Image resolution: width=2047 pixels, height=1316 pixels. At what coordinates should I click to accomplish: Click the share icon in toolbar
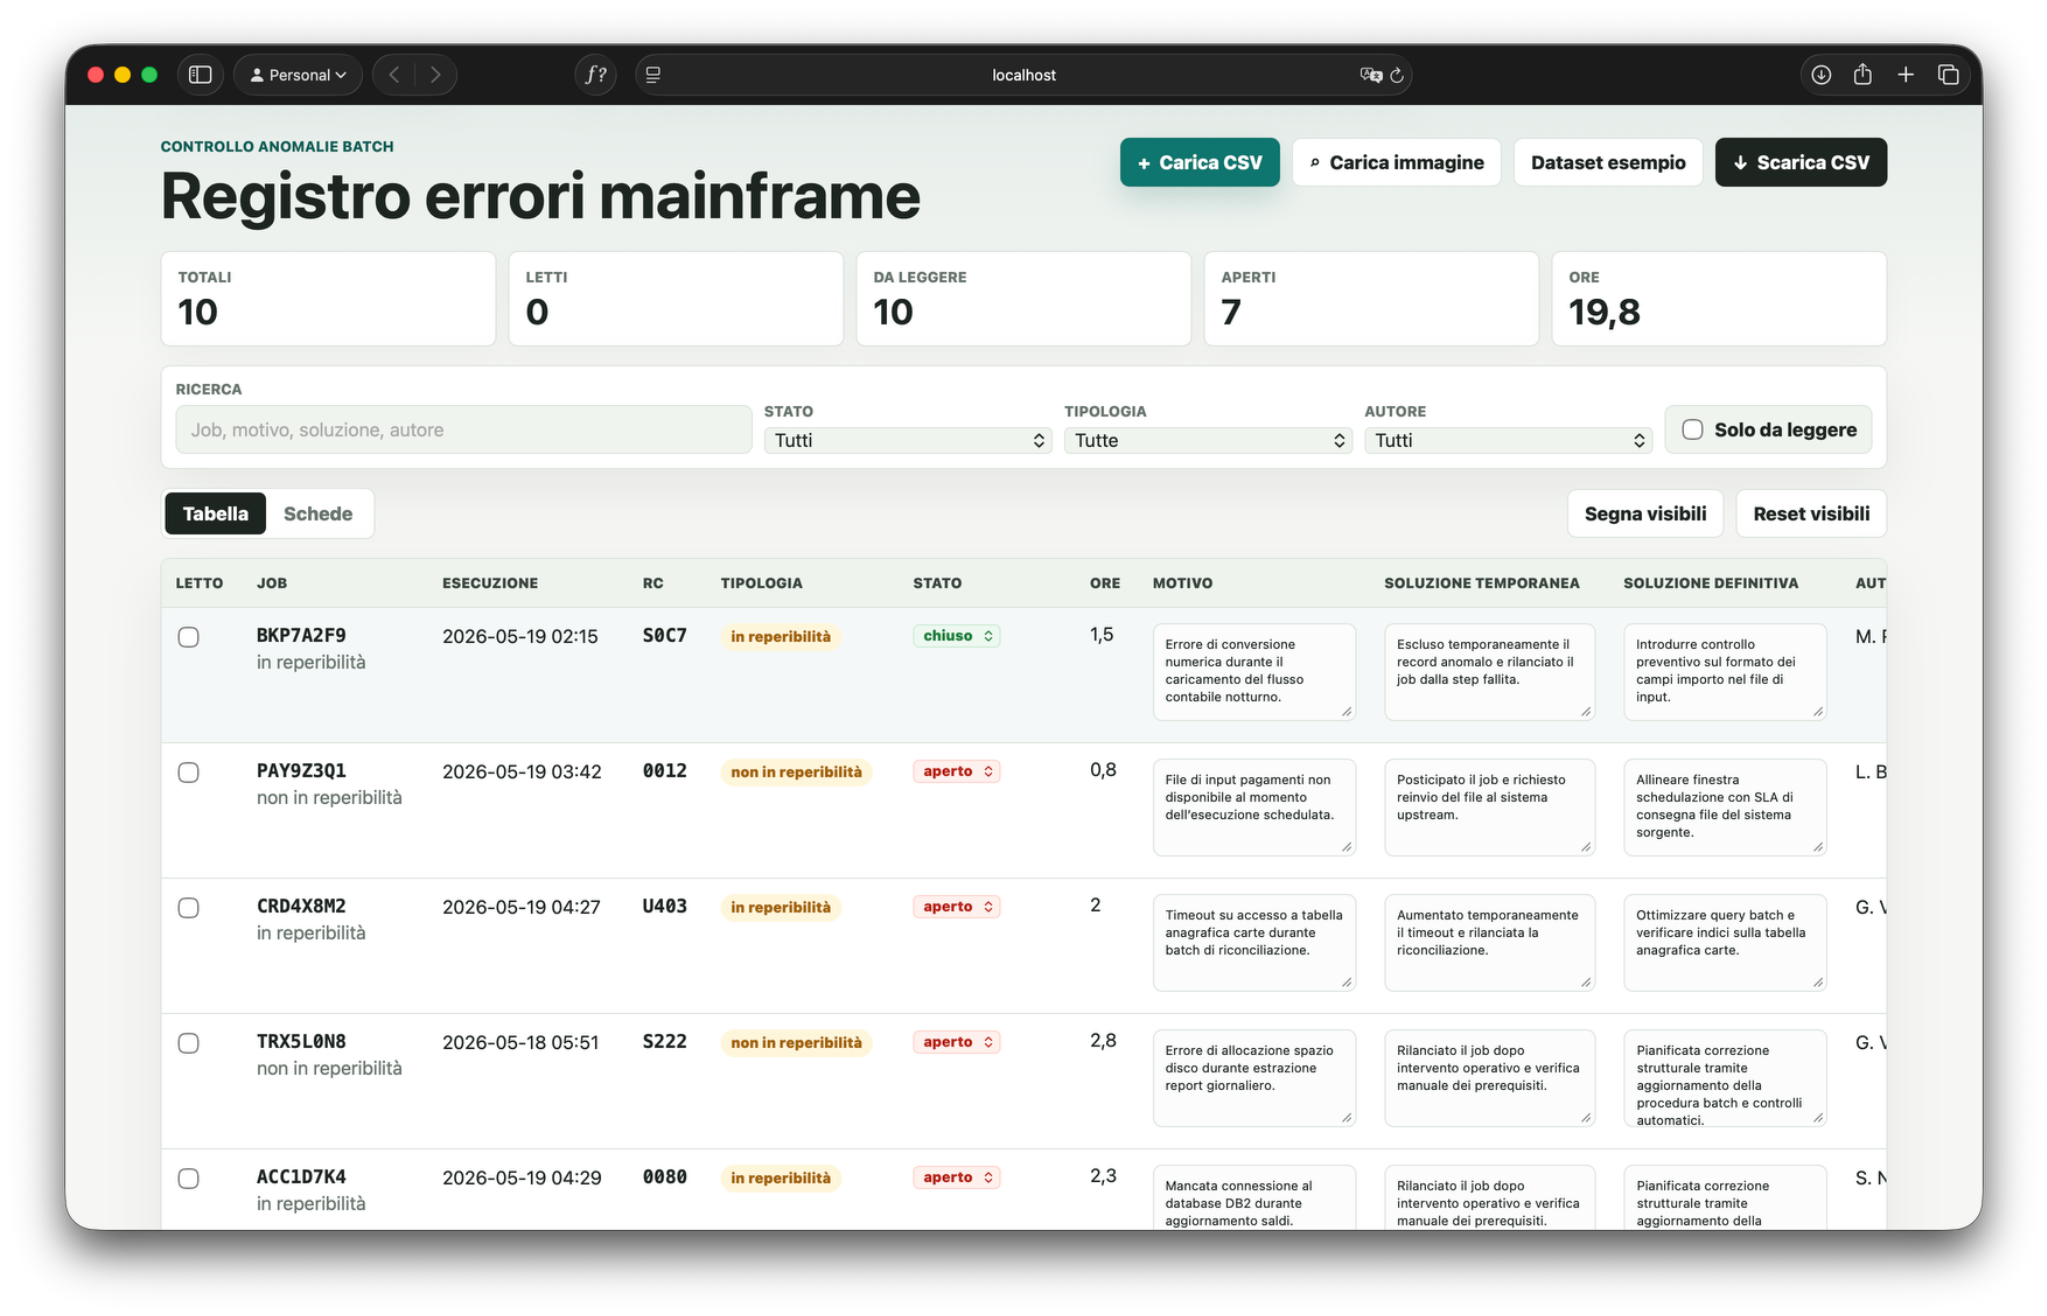tap(1863, 75)
